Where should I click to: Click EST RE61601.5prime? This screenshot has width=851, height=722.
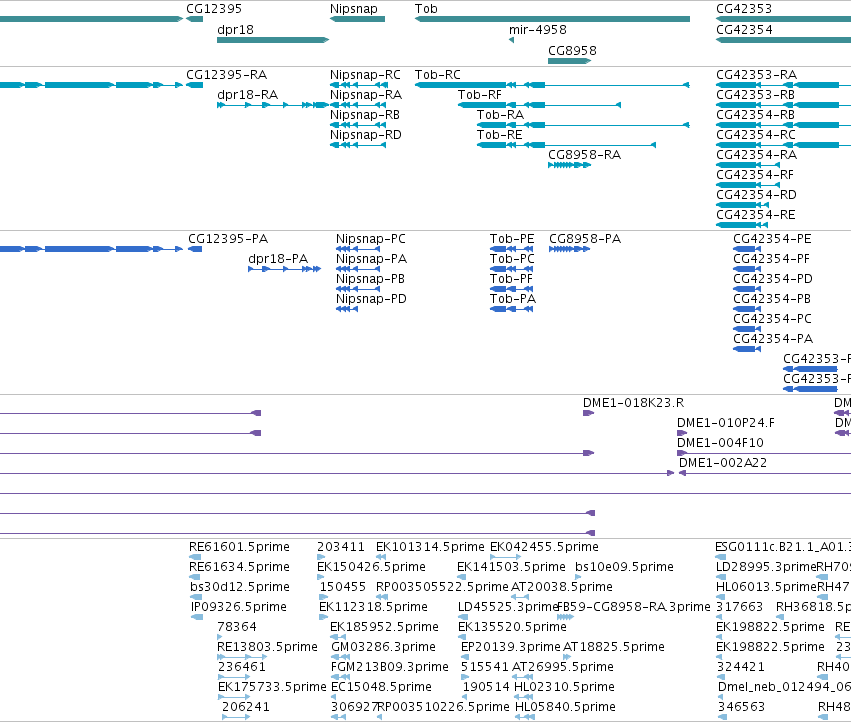click(x=195, y=557)
